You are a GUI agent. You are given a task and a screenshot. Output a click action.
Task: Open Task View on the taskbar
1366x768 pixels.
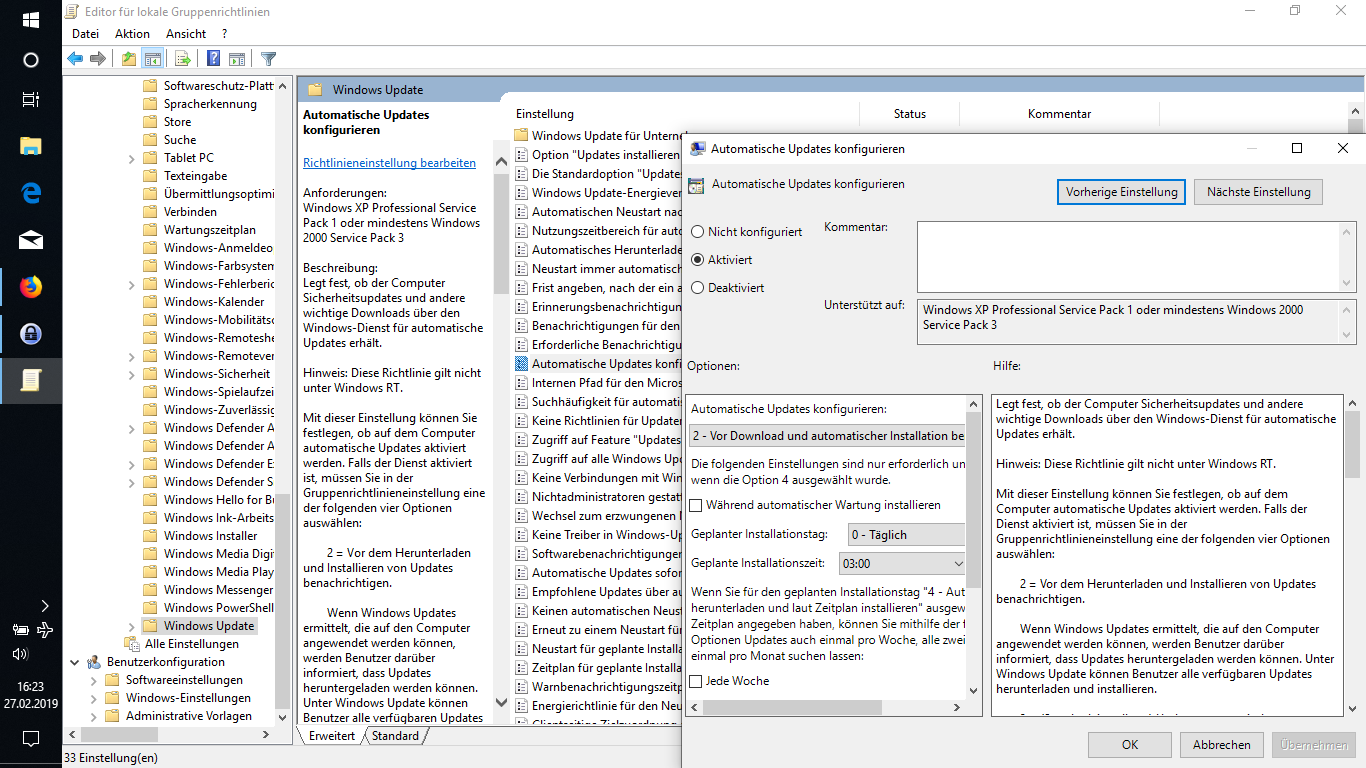tap(30, 100)
